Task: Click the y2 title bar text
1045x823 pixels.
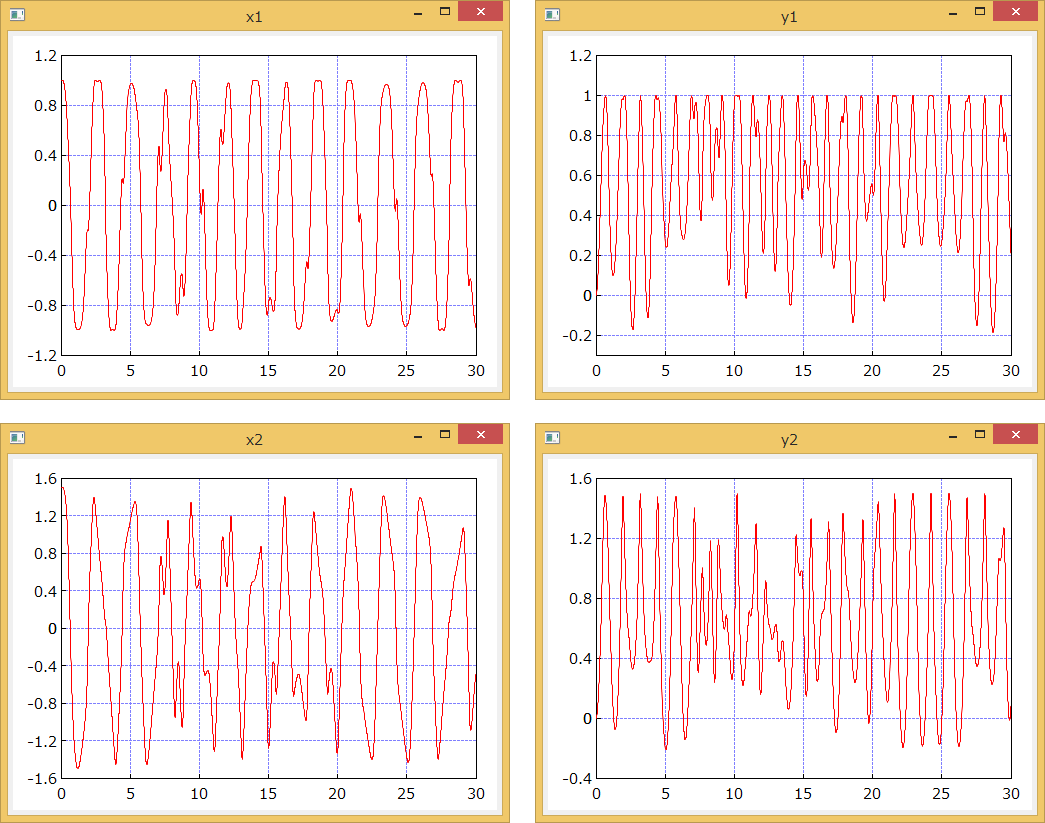Action: (789, 439)
